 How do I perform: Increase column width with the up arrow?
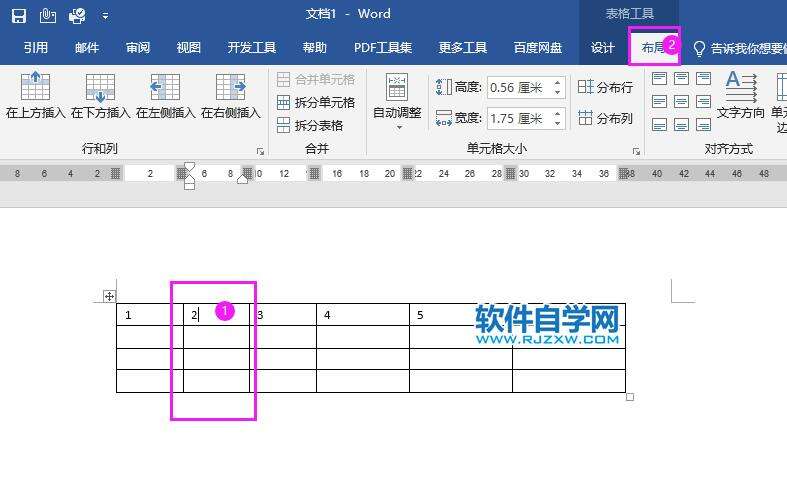point(558,114)
